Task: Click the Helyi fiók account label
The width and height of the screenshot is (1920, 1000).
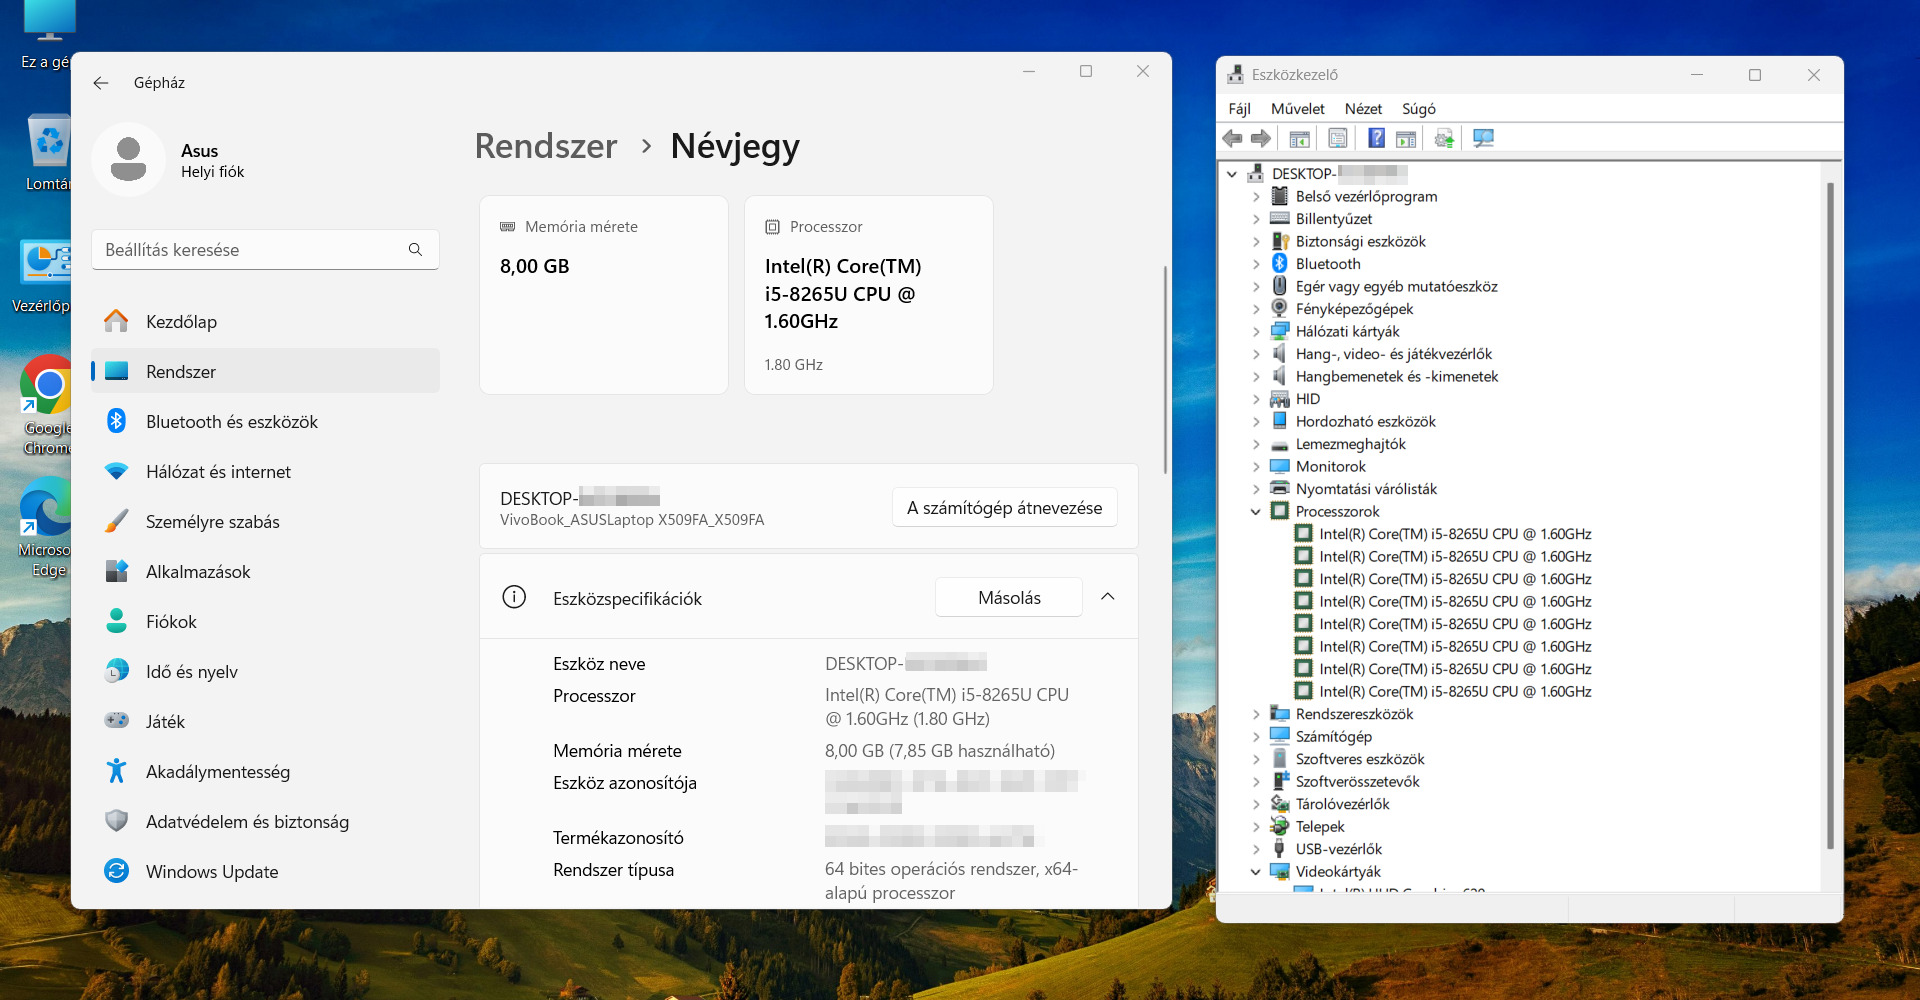Action: (x=212, y=172)
